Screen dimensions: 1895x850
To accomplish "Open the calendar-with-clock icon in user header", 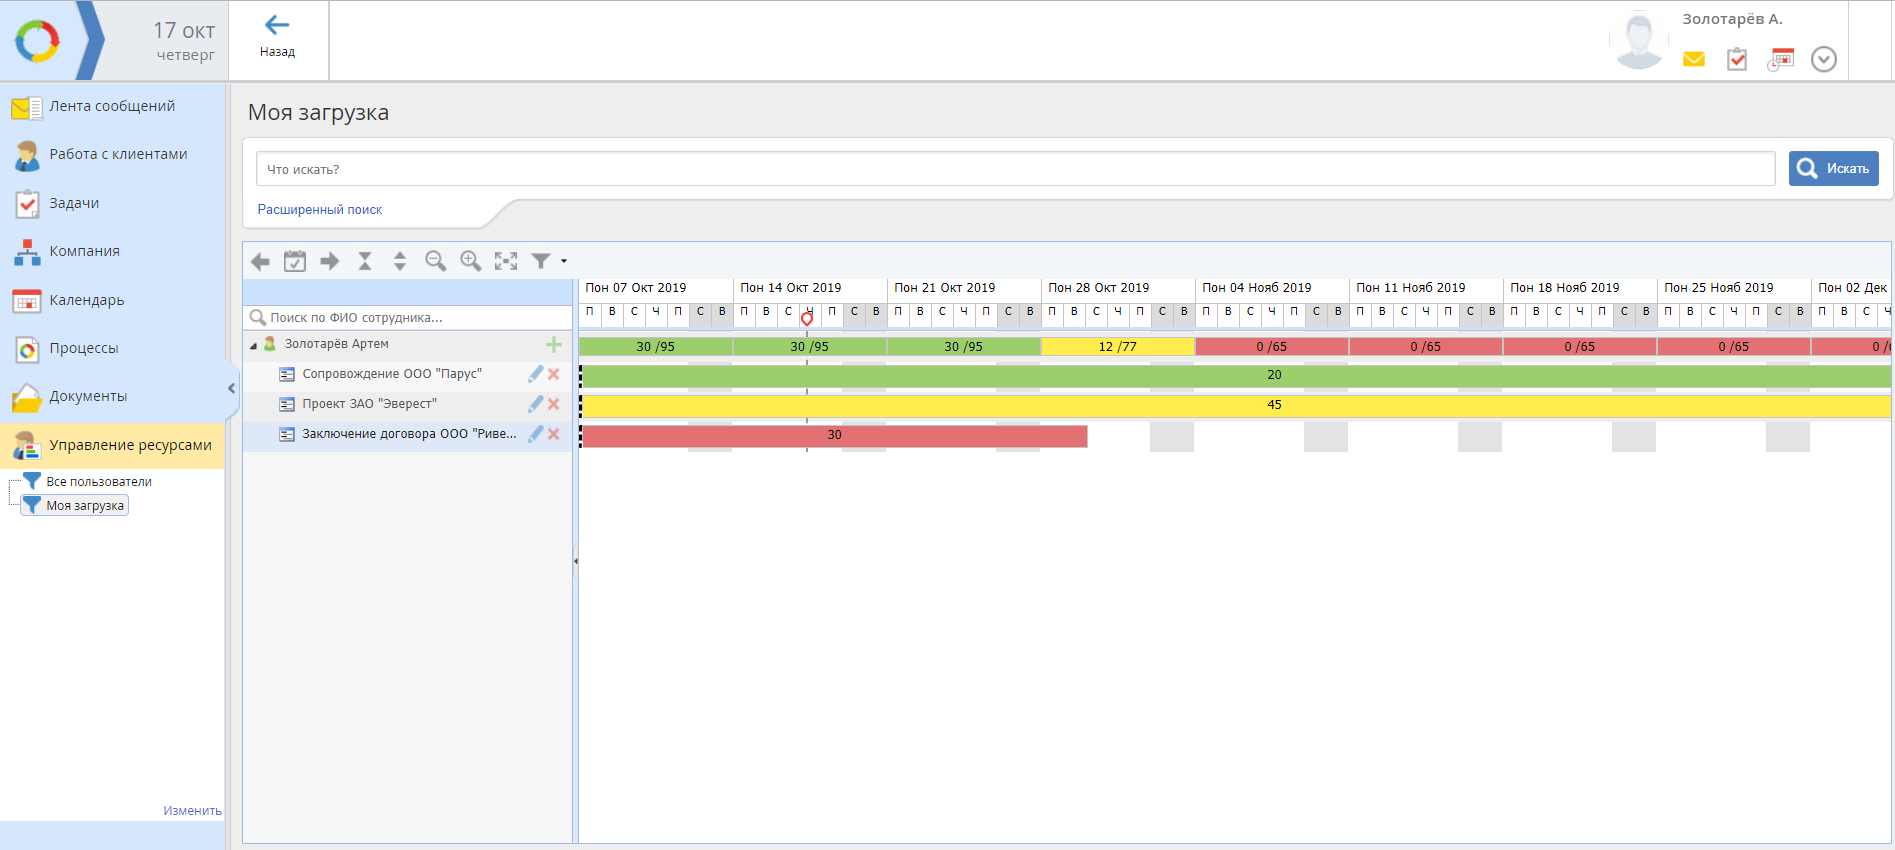I will tap(1780, 60).
